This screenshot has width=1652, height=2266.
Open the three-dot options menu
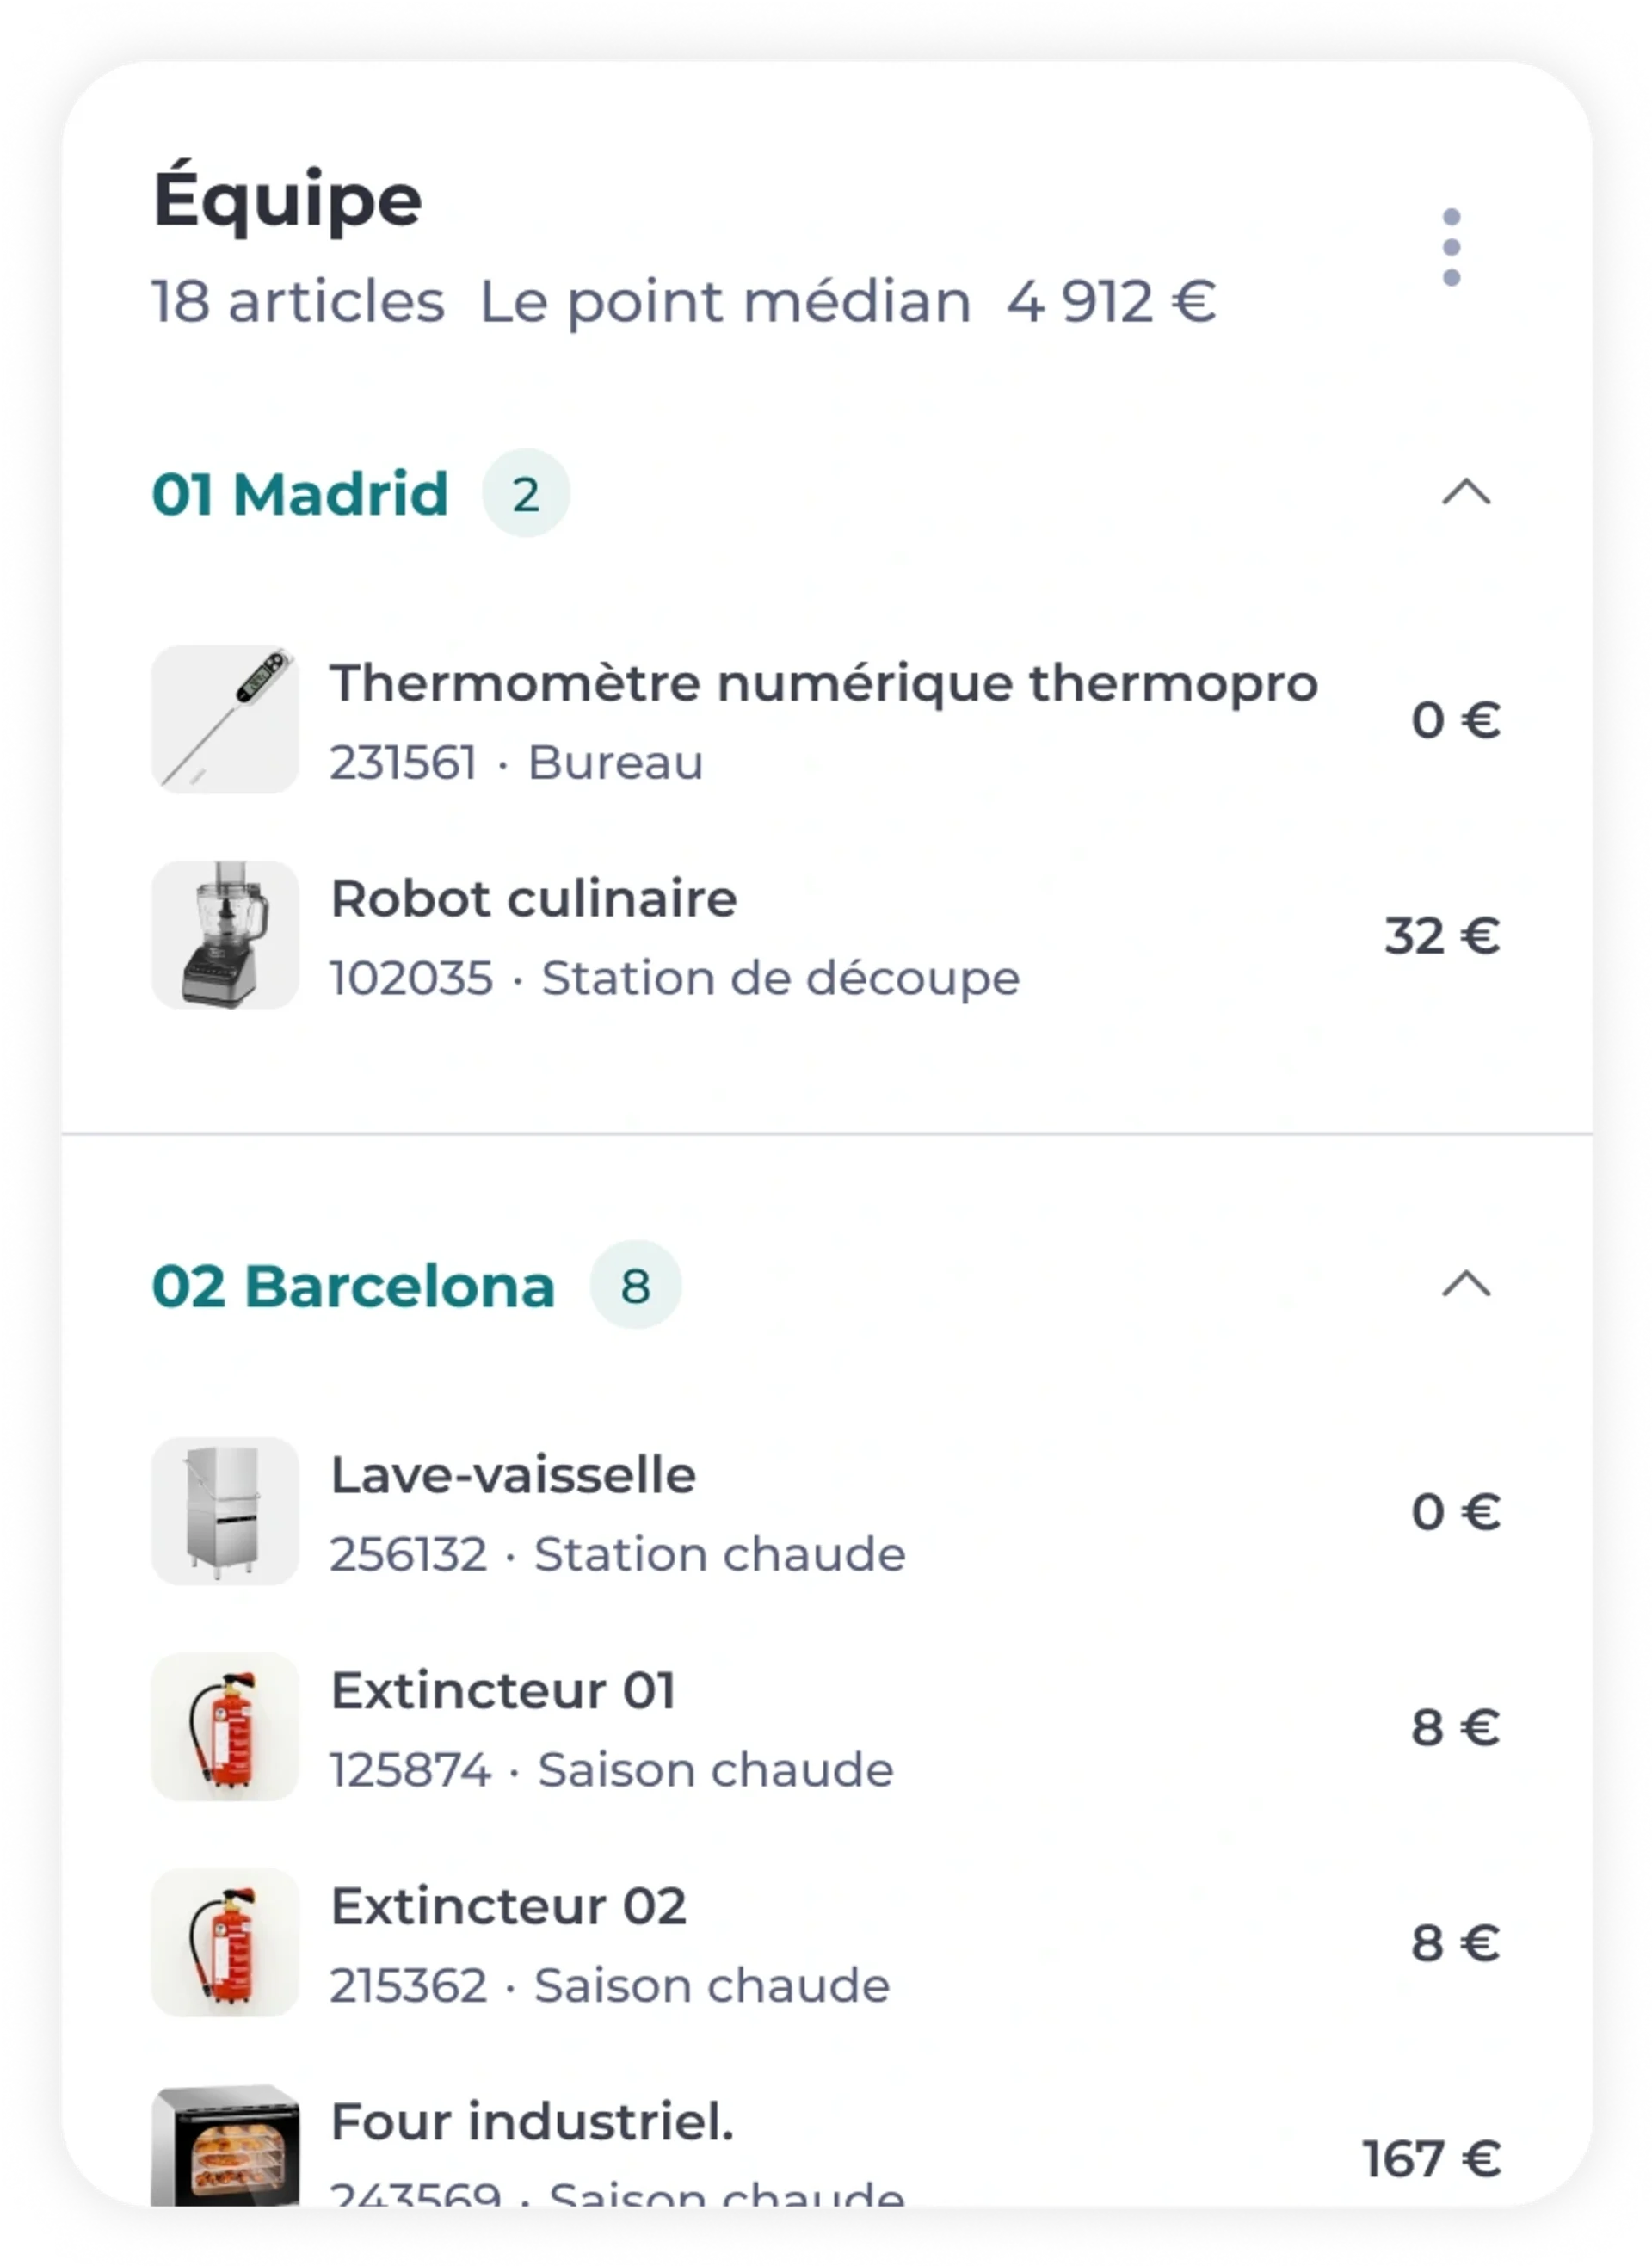1451,247
